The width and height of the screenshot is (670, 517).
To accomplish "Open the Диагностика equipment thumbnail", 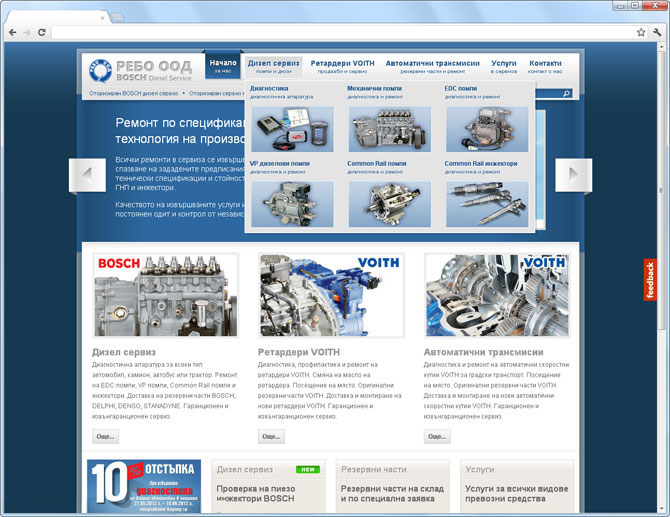I will click(x=292, y=129).
